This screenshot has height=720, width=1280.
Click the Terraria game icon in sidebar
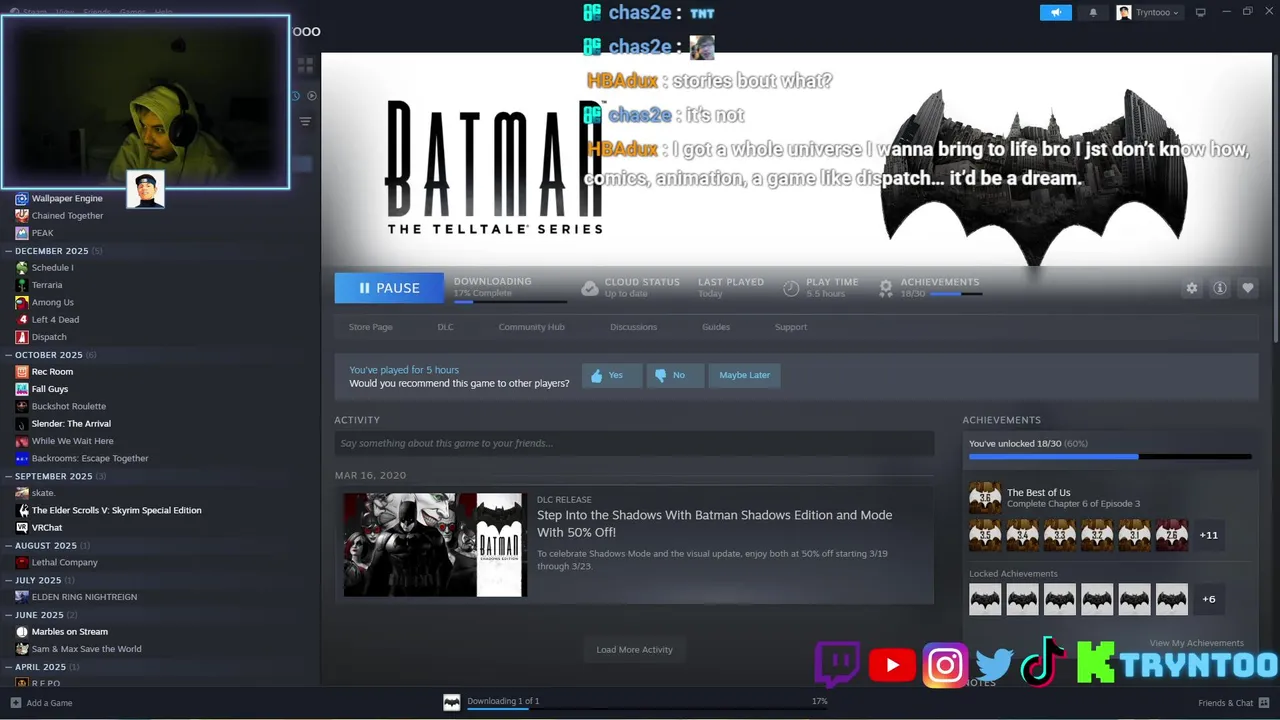[x=22, y=285]
